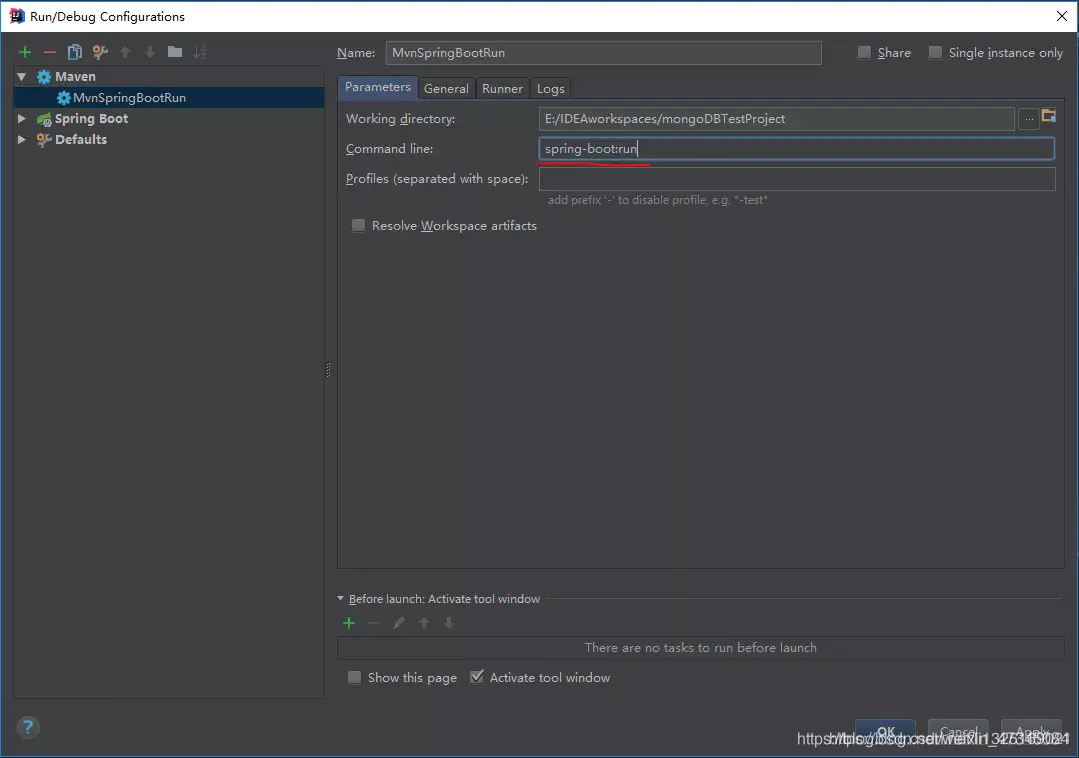Image resolution: width=1079 pixels, height=758 pixels.
Task: Click the Defaults wrench icon in tree
Action: point(44,140)
